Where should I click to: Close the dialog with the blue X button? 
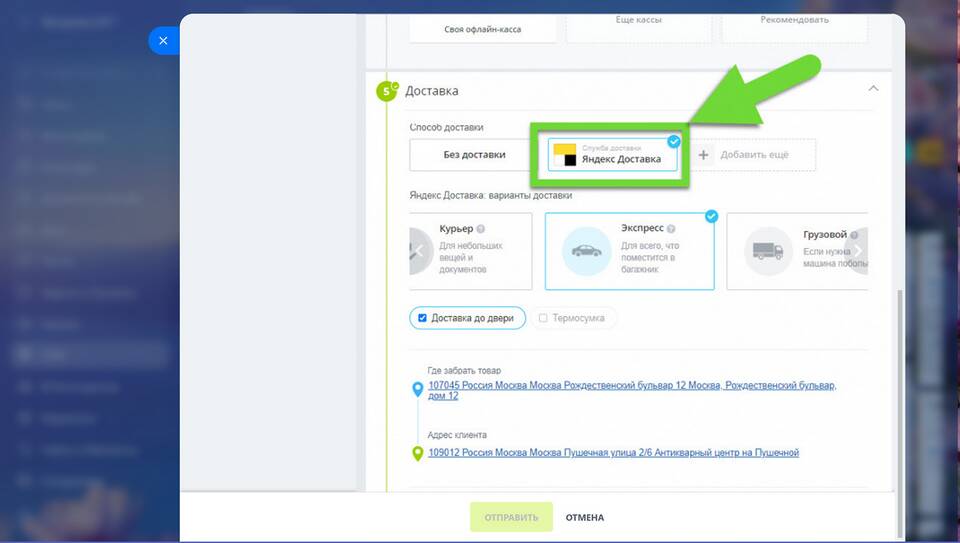[163, 41]
